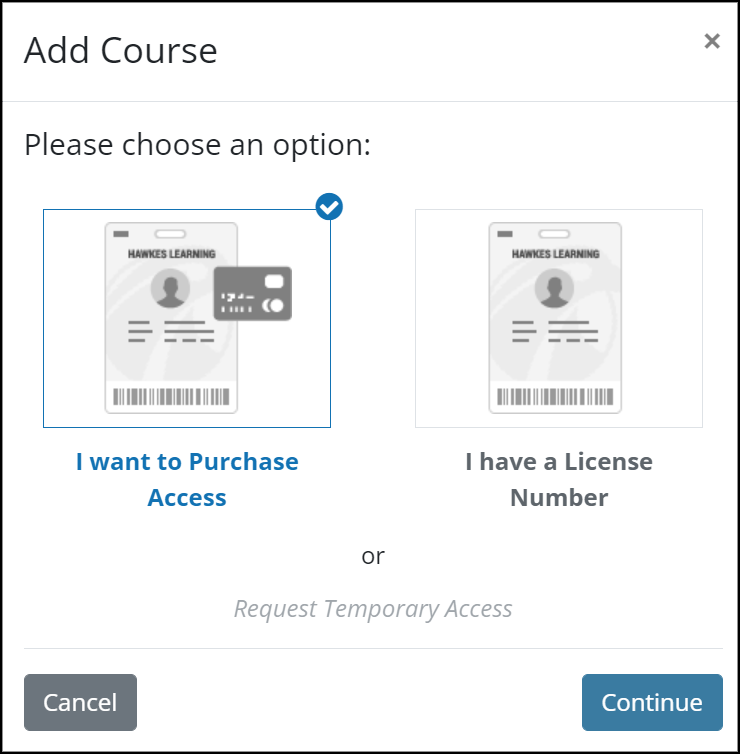
Task: Click the lanyard slot on the purchase badge
Action: [172, 233]
